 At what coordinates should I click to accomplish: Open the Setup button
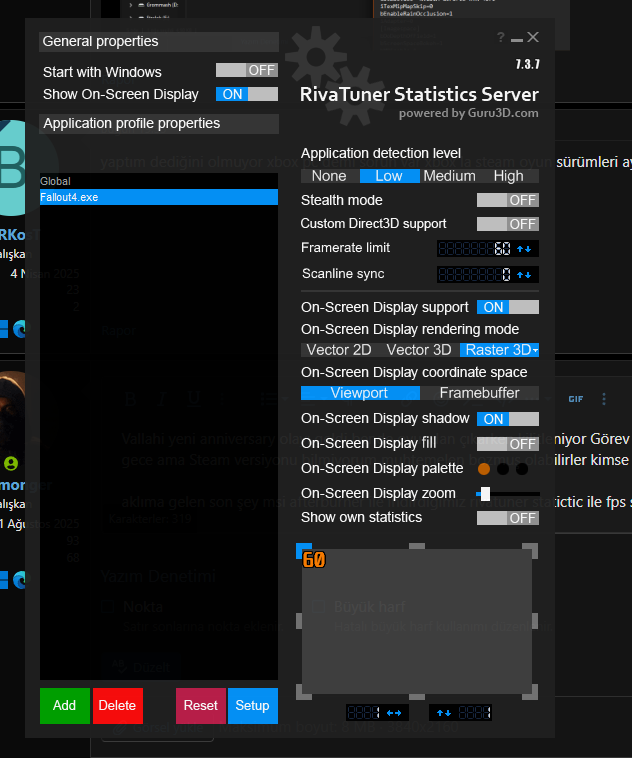click(252, 705)
